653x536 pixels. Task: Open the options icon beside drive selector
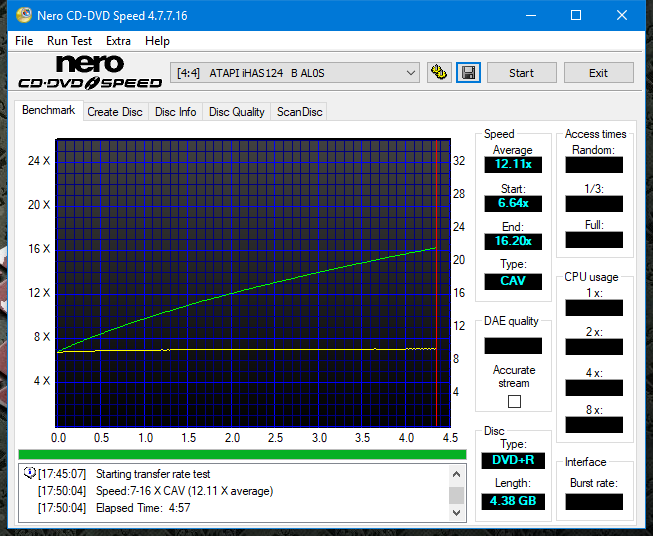439,73
